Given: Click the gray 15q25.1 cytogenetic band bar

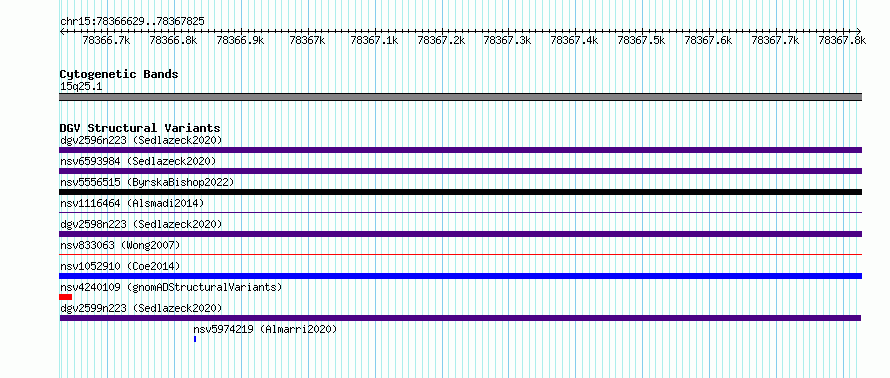Looking at the screenshot, I should coord(461,97).
